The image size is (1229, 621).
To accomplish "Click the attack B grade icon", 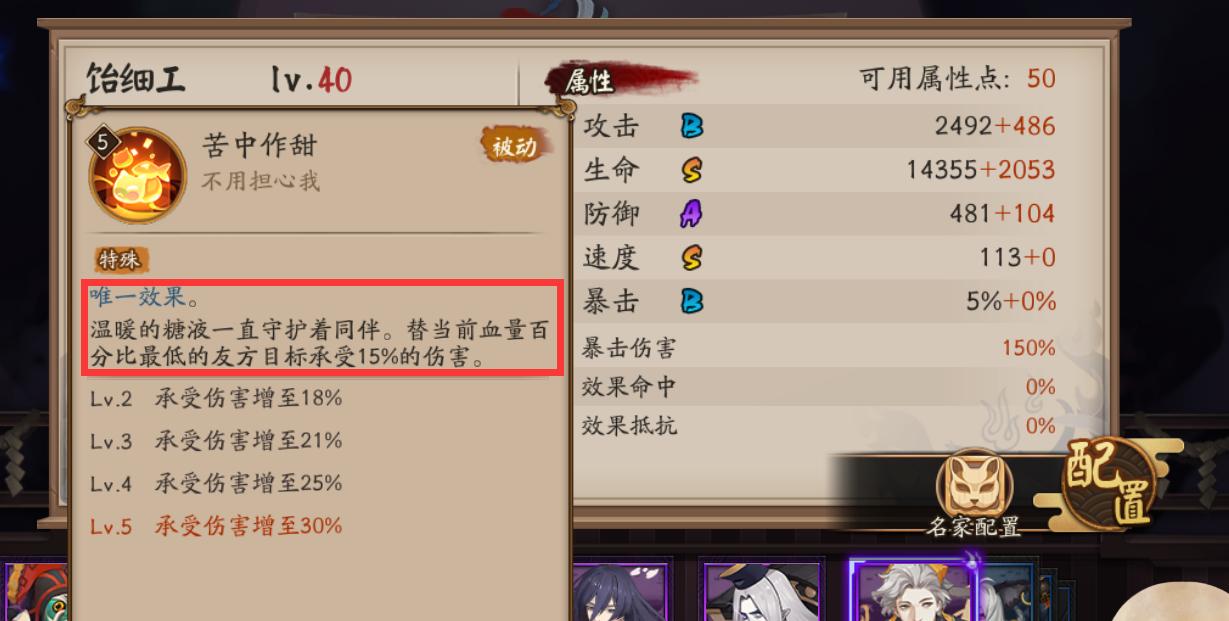I will [692, 126].
